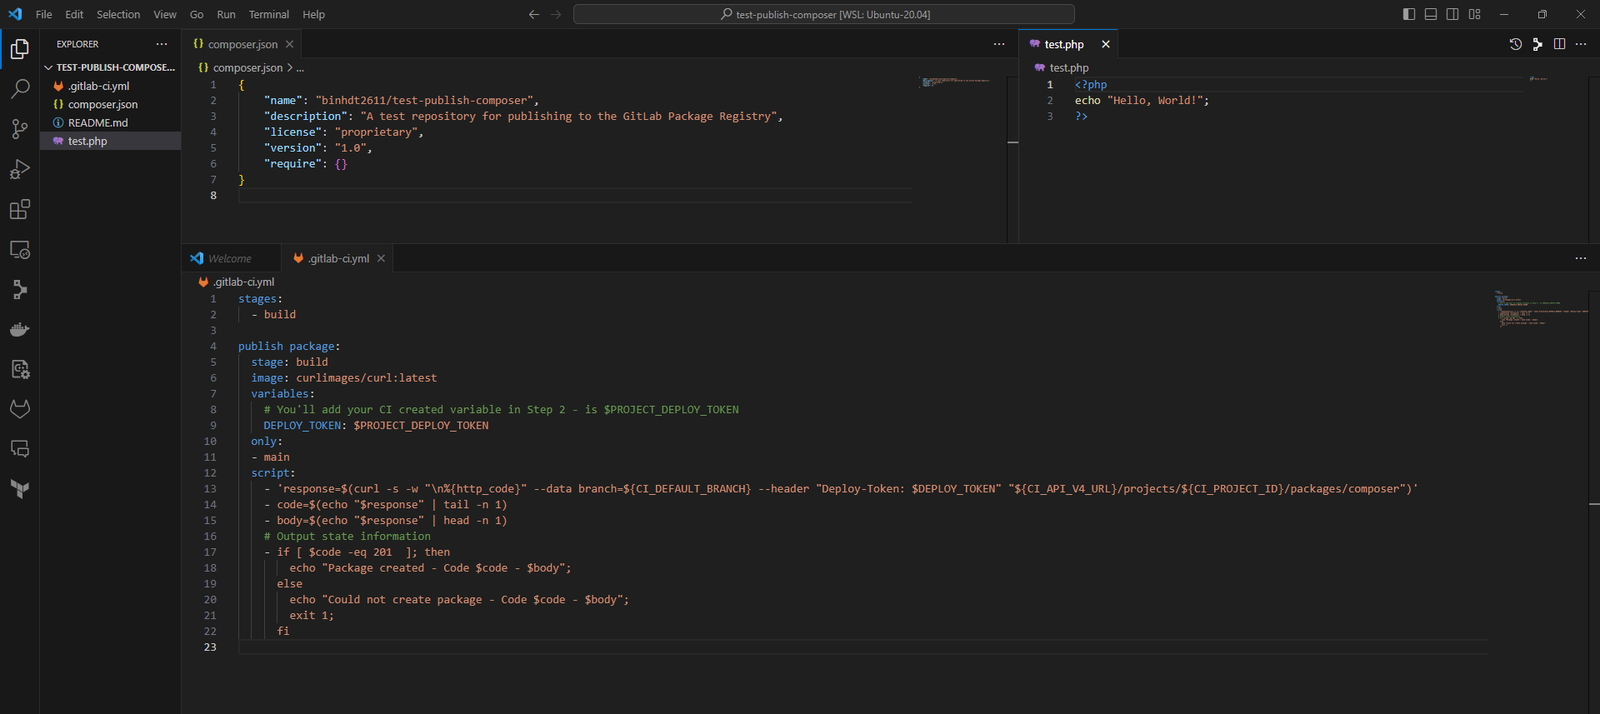
Task: Switch to the Welcome tab
Action: click(x=230, y=258)
